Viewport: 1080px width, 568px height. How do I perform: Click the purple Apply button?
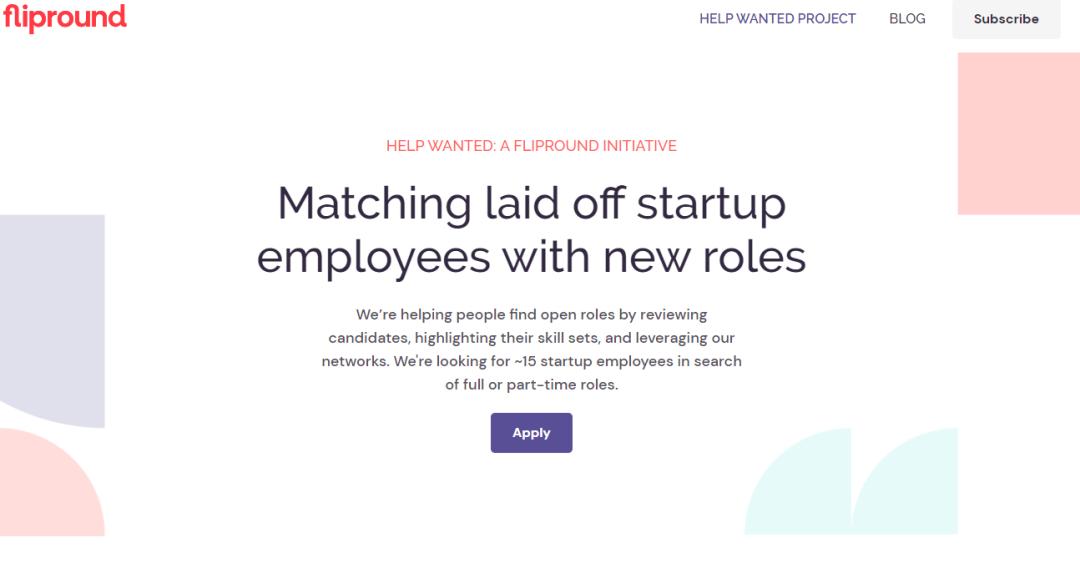pyautogui.click(x=531, y=433)
